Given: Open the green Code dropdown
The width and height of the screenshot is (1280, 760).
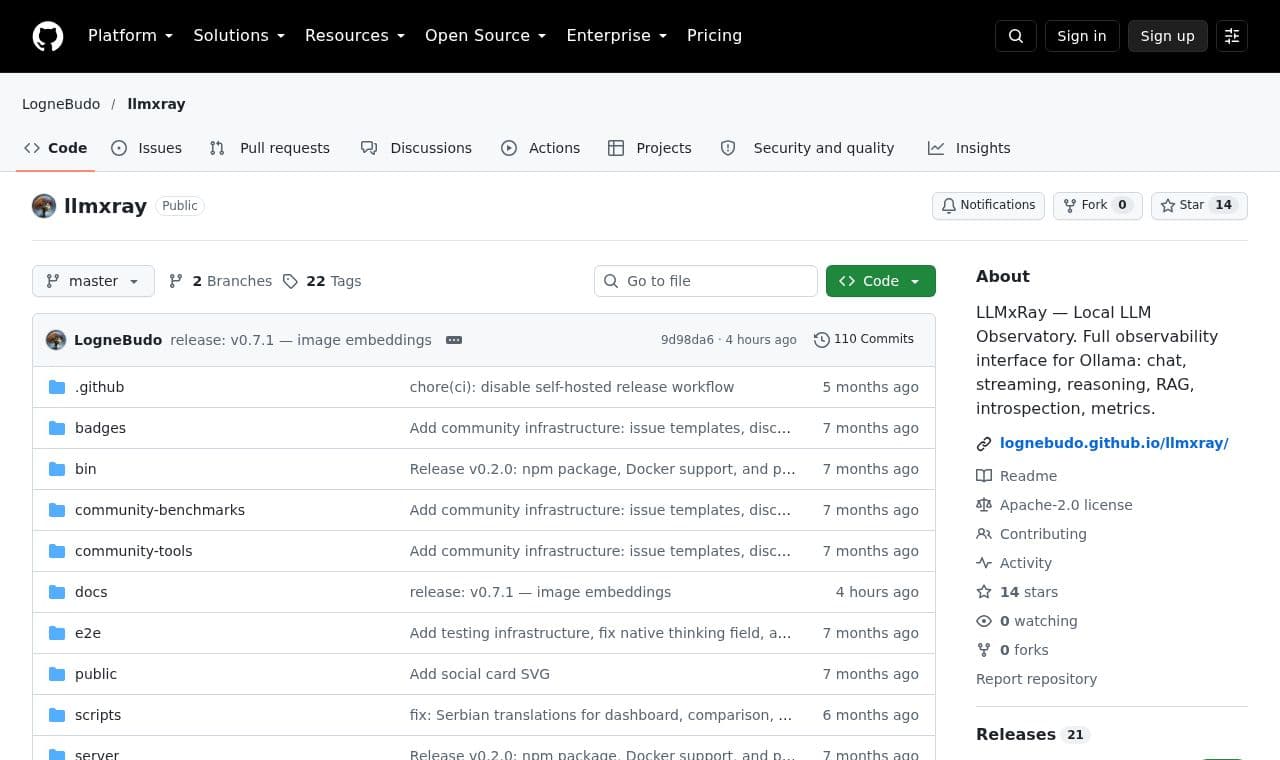Looking at the screenshot, I should pyautogui.click(x=881, y=281).
